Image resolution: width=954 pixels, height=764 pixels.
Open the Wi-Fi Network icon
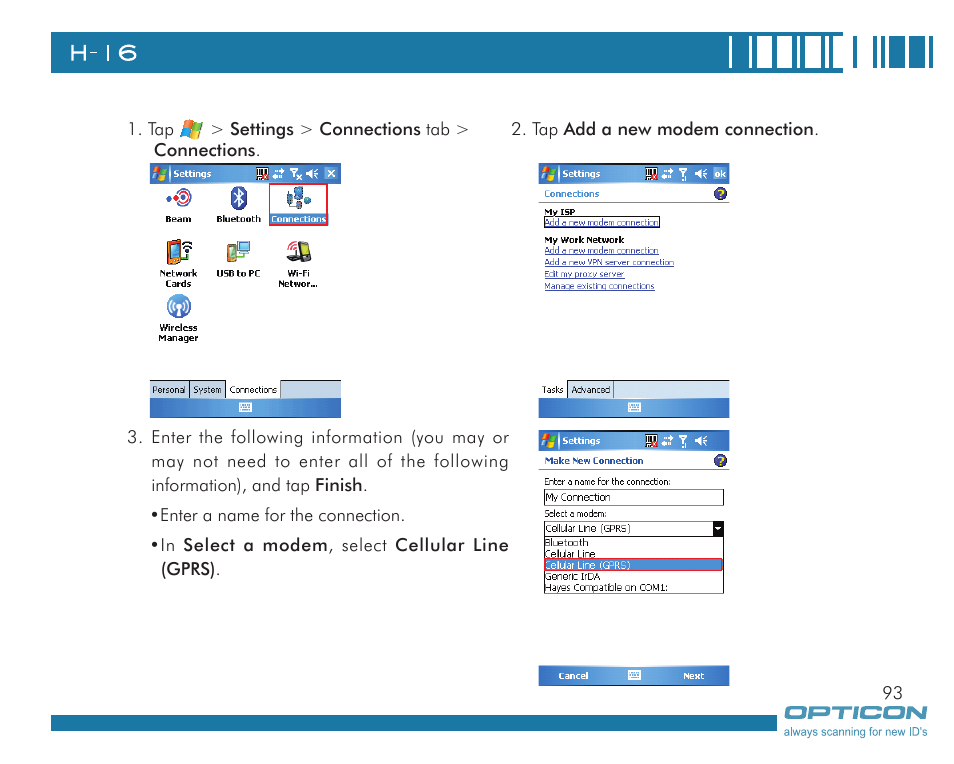(x=298, y=263)
